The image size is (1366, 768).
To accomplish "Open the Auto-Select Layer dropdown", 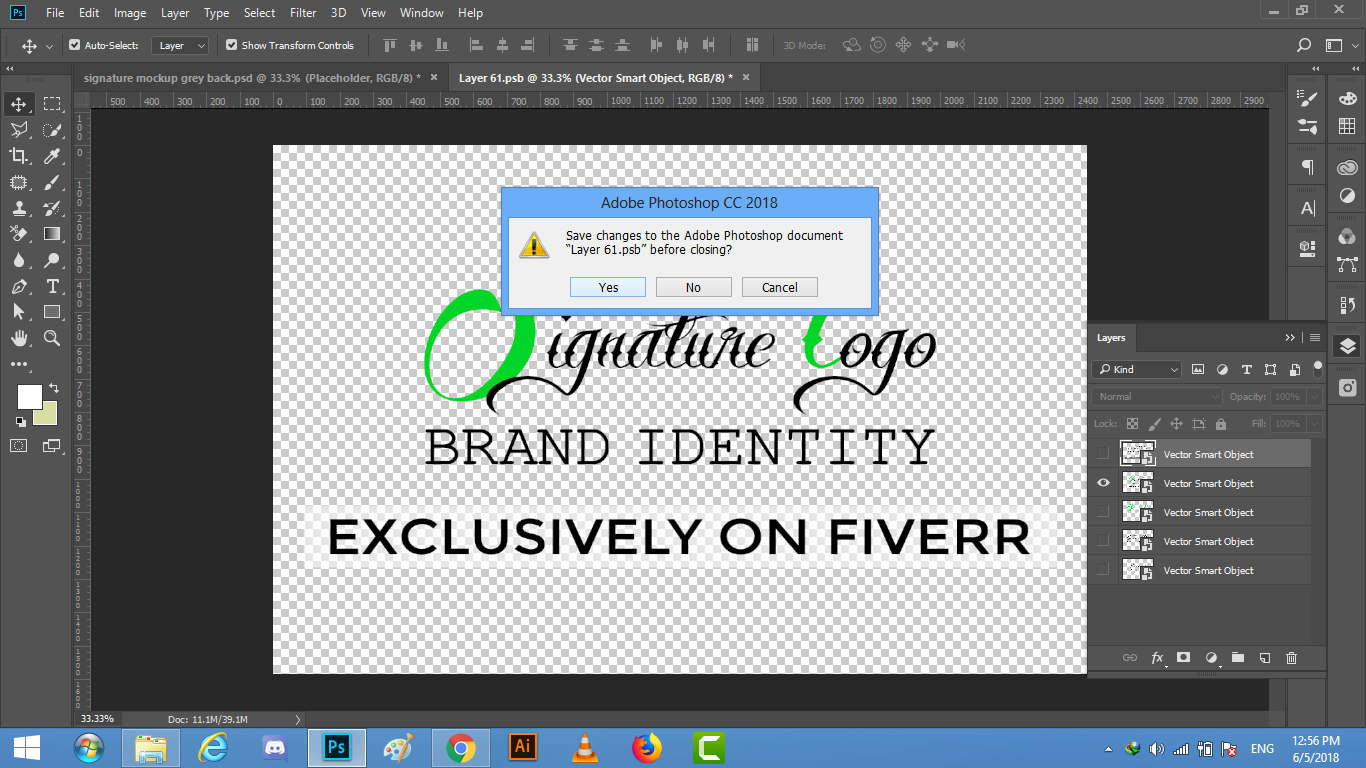I will [x=181, y=45].
